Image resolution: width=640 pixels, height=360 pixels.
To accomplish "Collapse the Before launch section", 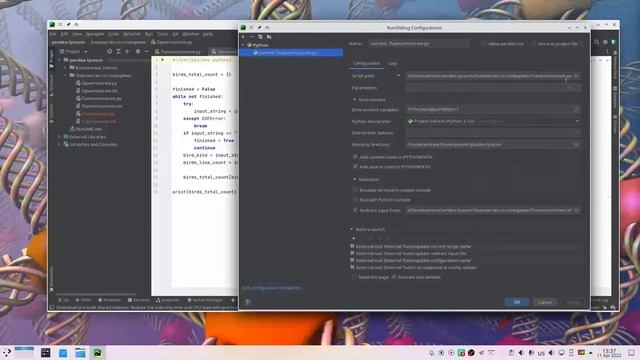I will (351, 229).
